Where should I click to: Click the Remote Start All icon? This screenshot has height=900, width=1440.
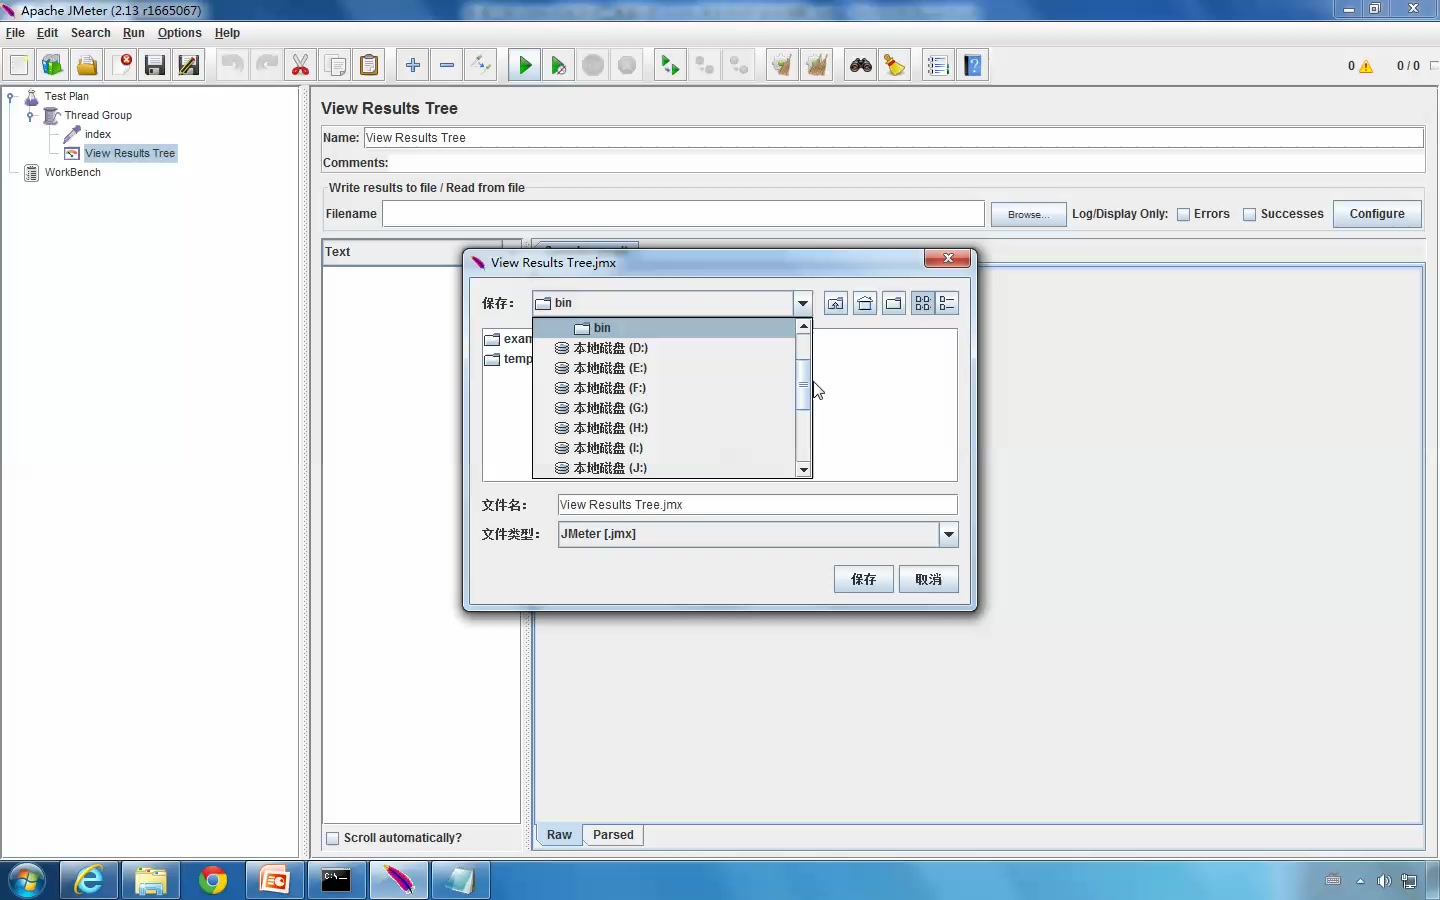point(669,66)
